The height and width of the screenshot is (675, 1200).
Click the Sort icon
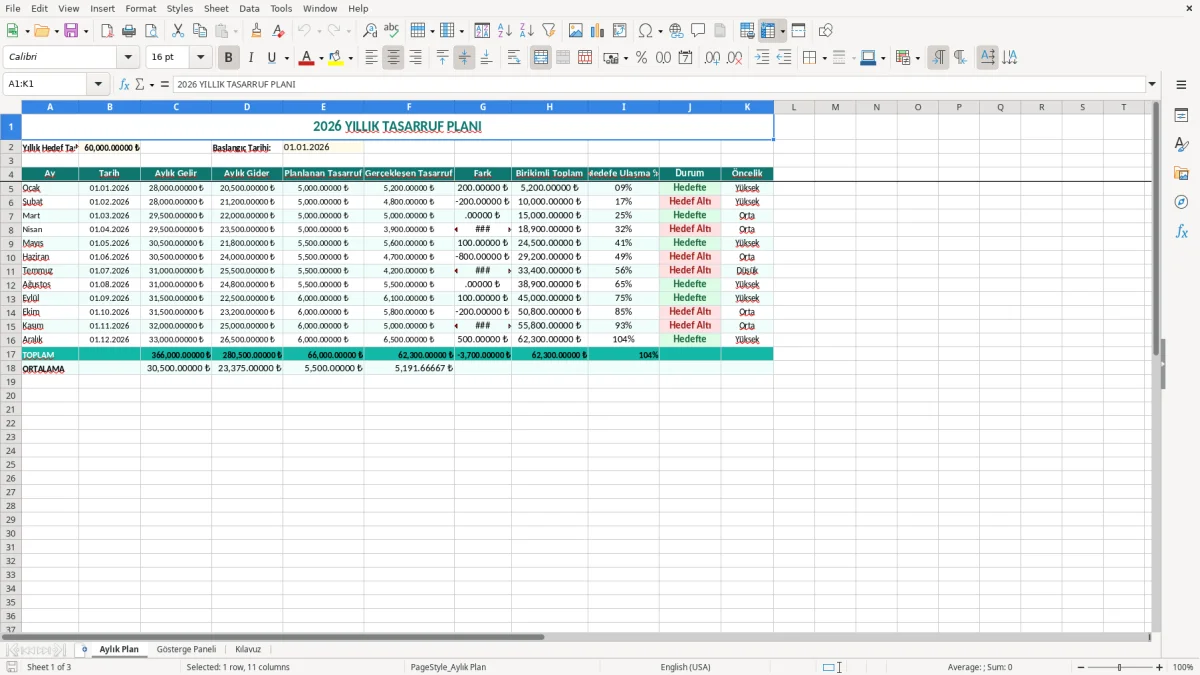click(482, 31)
